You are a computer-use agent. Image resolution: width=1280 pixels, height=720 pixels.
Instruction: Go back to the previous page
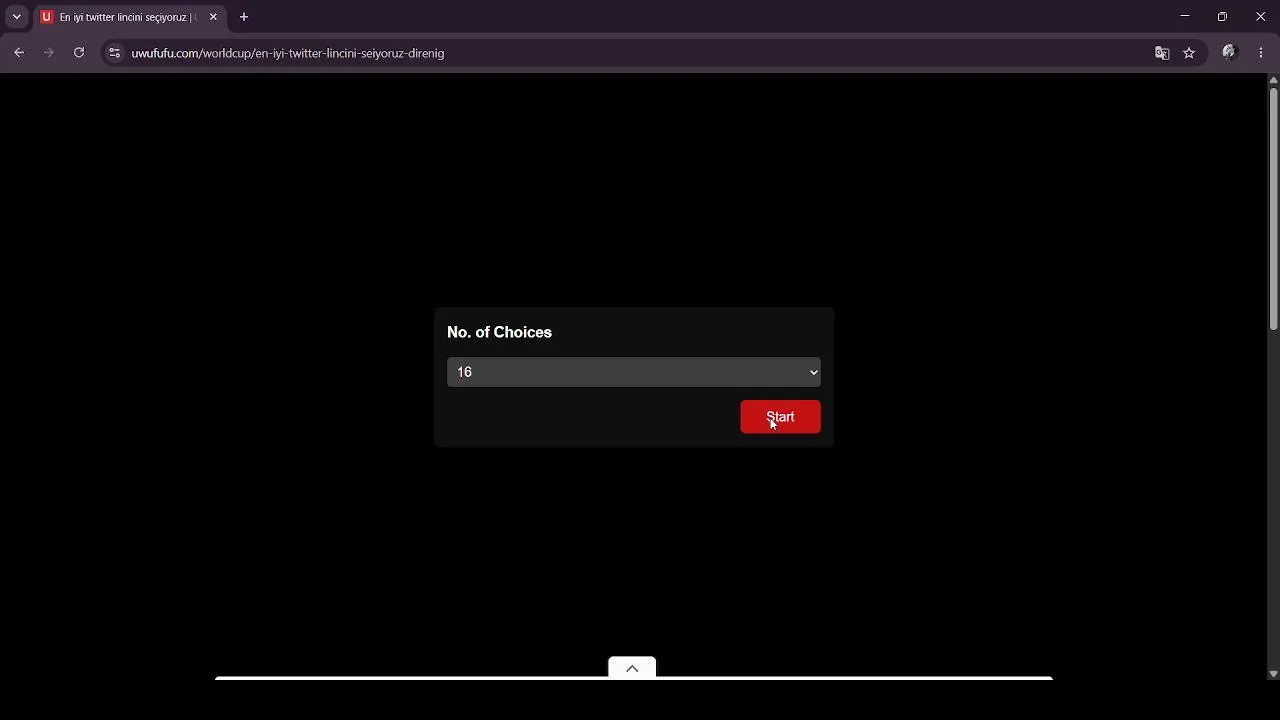click(19, 53)
